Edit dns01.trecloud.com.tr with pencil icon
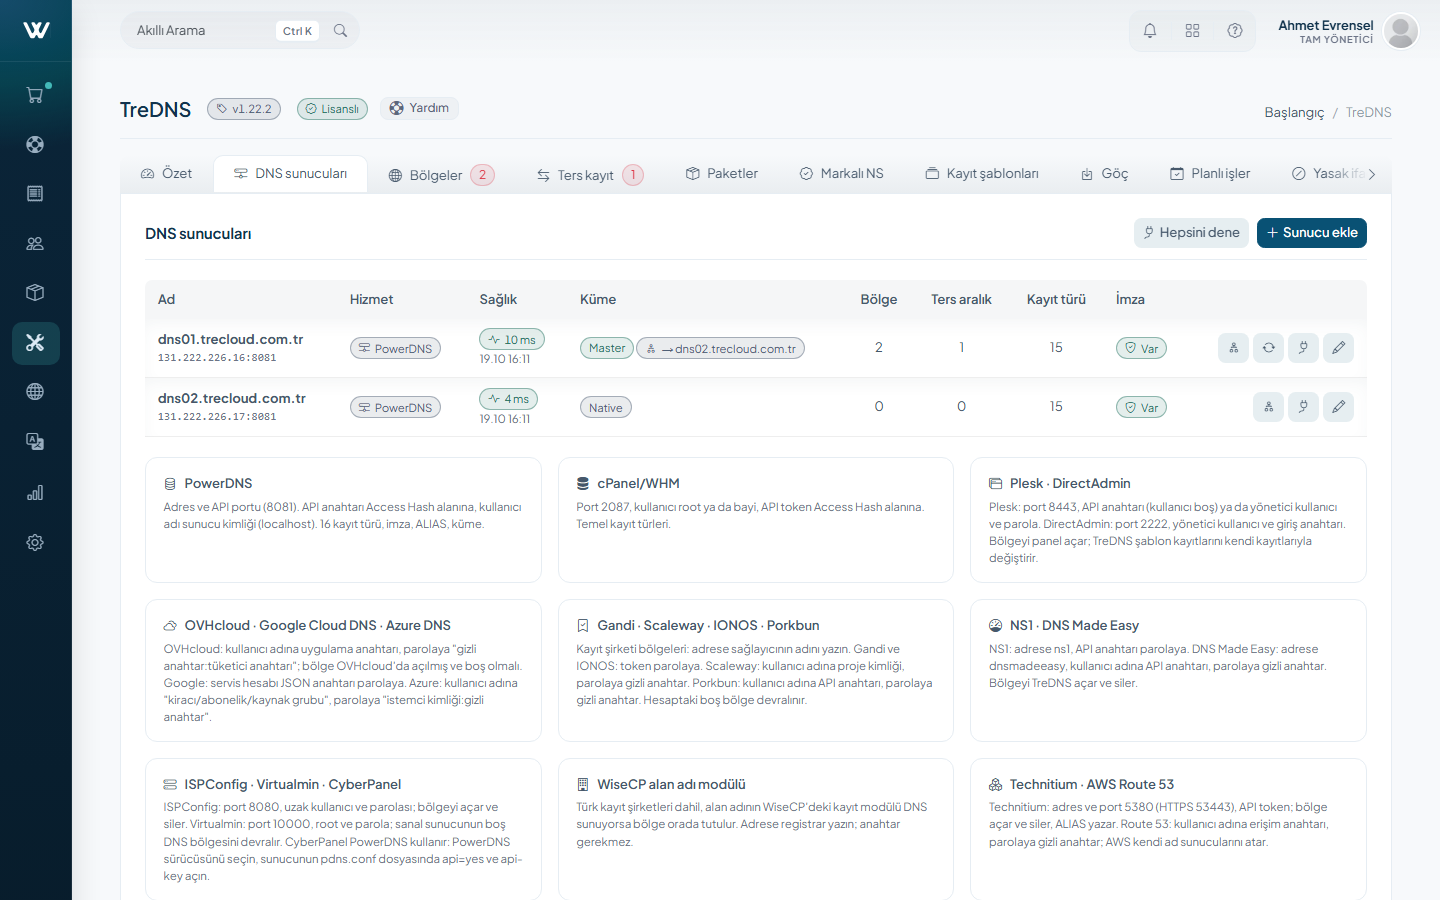The width and height of the screenshot is (1440, 900). [x=1338, y=348]
